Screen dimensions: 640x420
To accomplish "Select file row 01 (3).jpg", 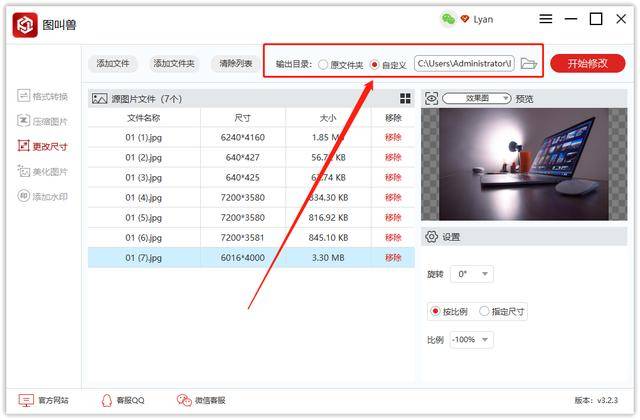I will pos(251,178).
